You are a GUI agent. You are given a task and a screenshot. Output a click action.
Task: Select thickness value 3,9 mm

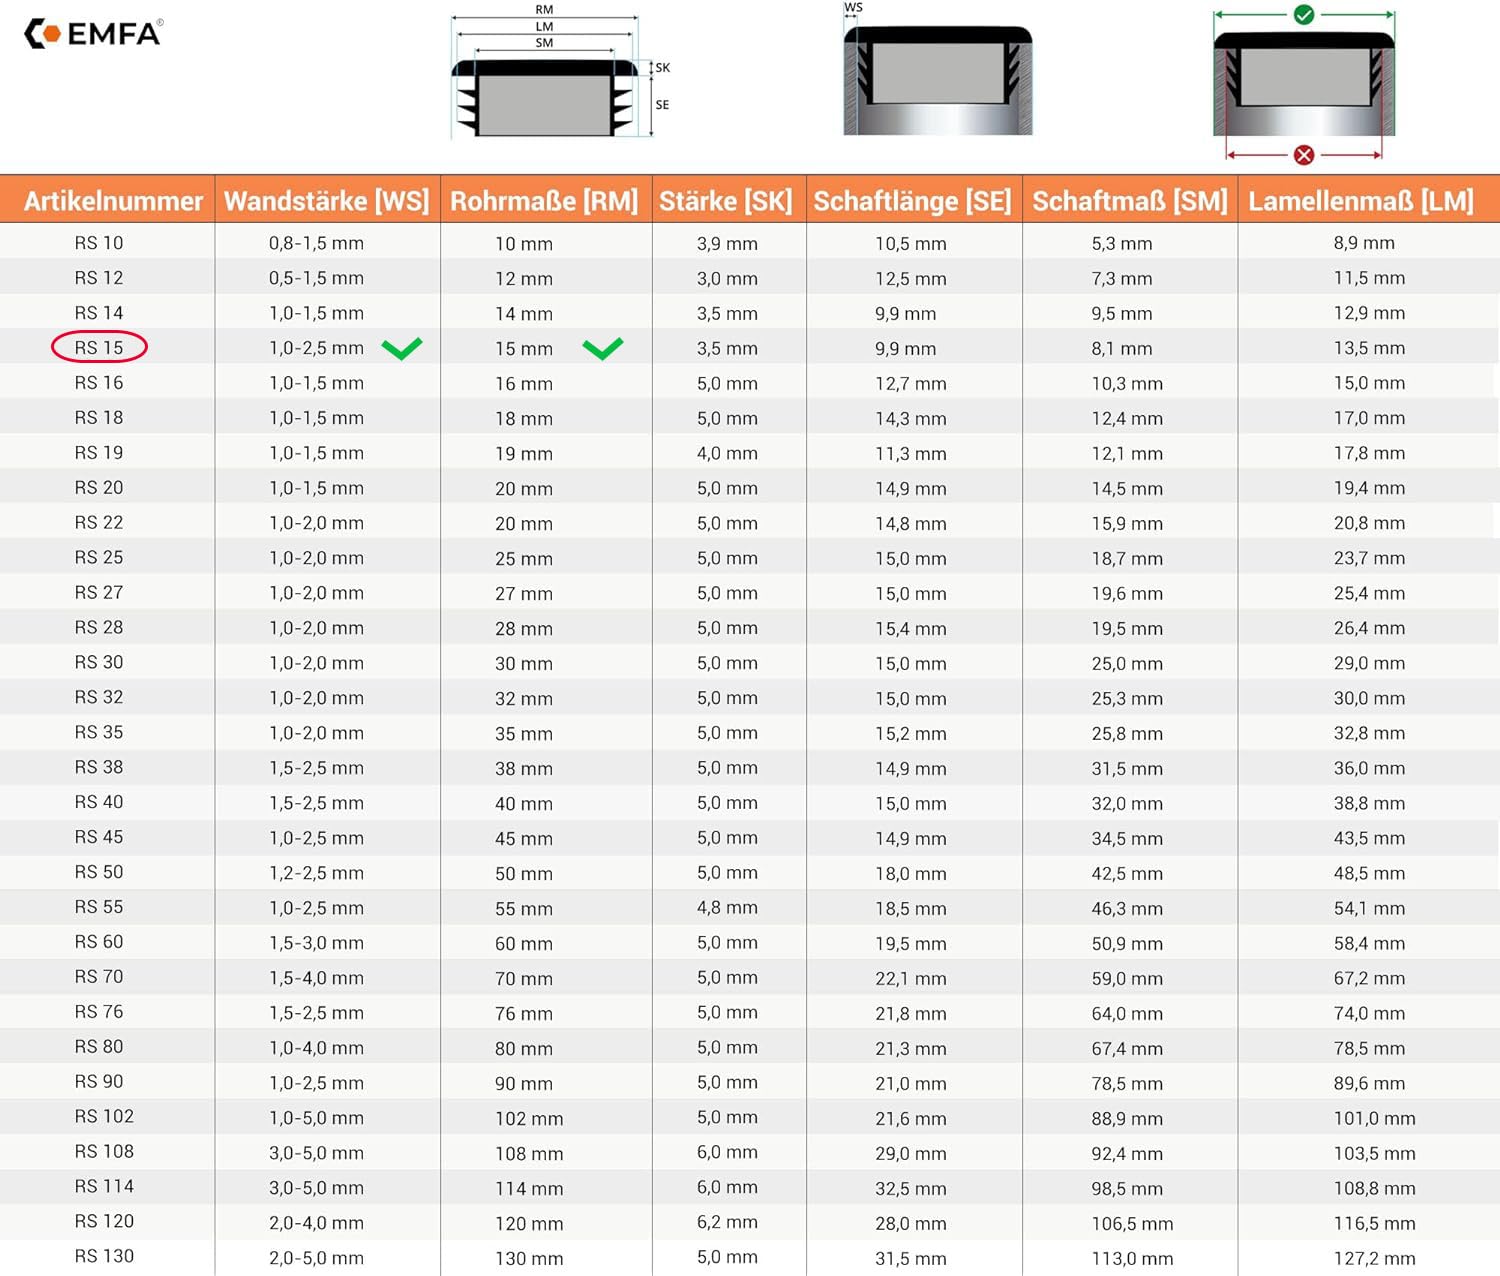pyautogui.click(x=727, y=243)
